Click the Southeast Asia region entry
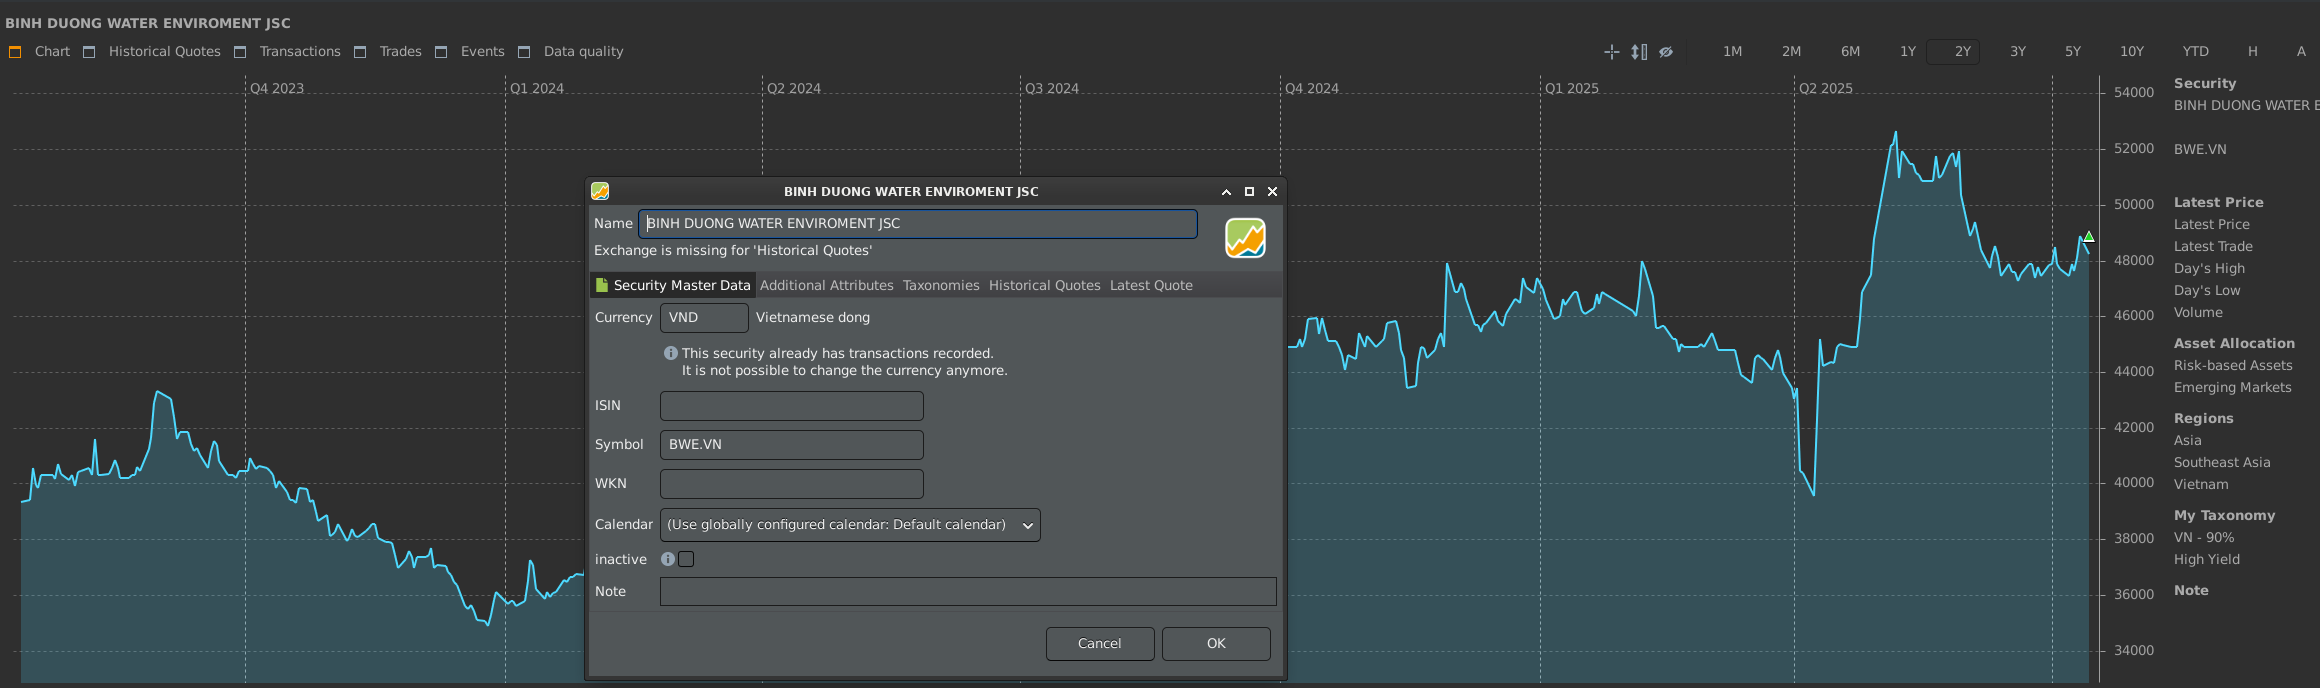This screenshot has height=688, width=2320. (x=2222, y=462)
